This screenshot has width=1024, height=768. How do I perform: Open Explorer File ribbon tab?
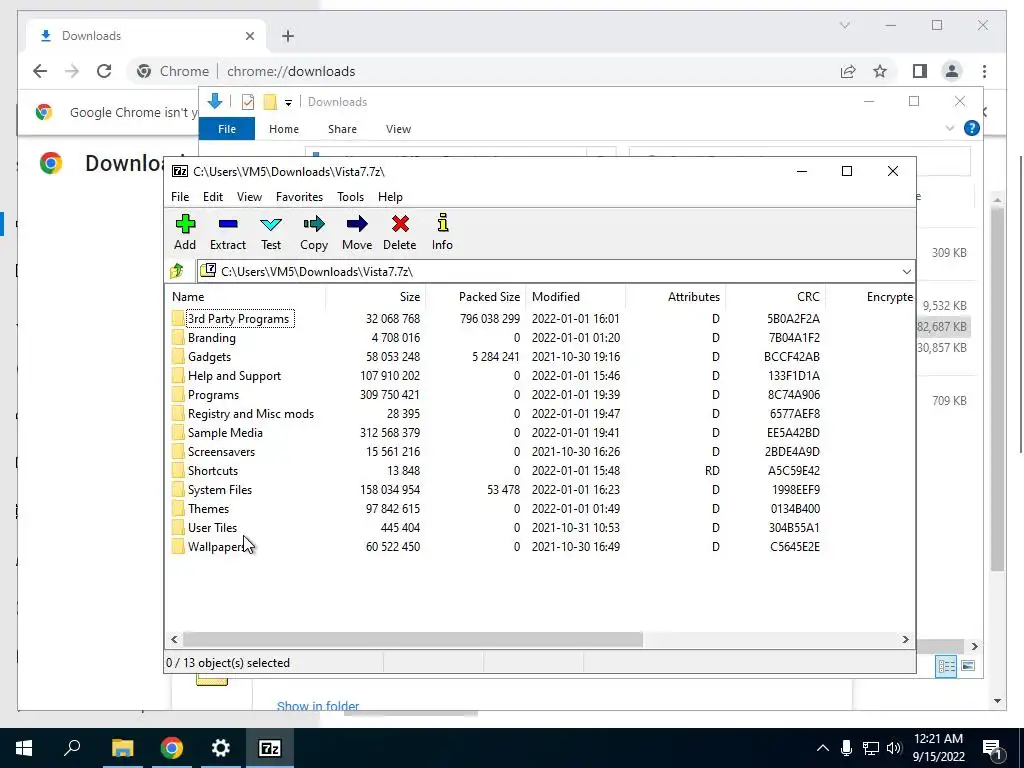pyautogui.click(x=227, y=129)
